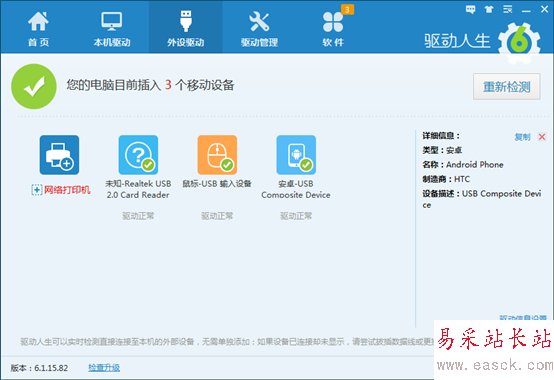Click the green checkmark status icon
The width and height of the screenshot is (554, 380).
coord(34,87)
